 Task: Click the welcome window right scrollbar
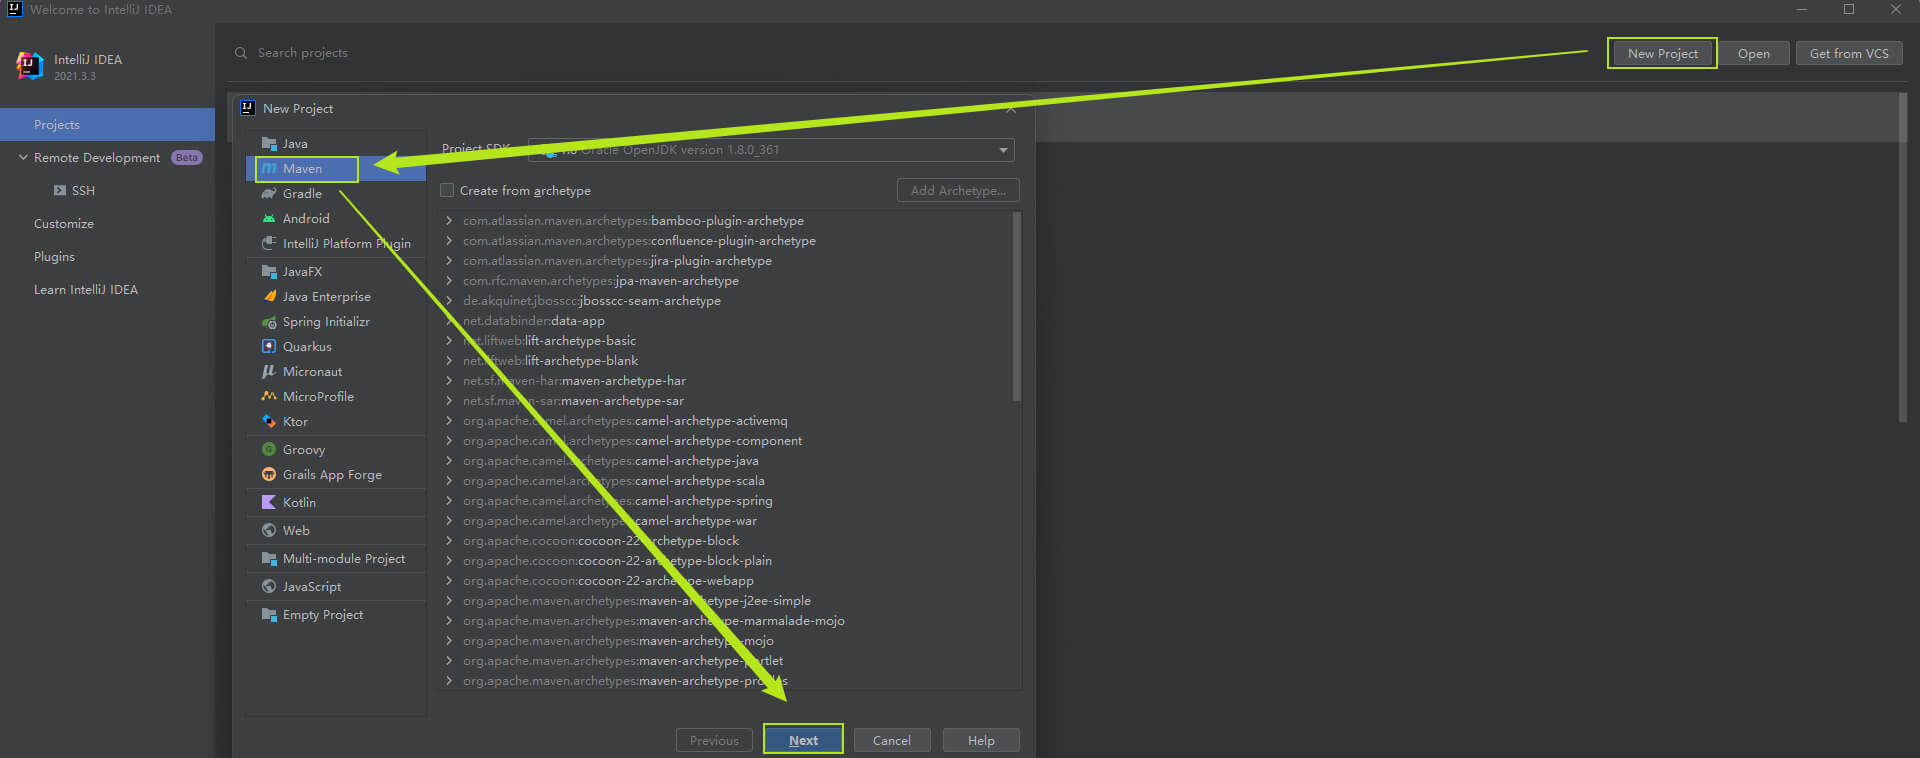1903,257
